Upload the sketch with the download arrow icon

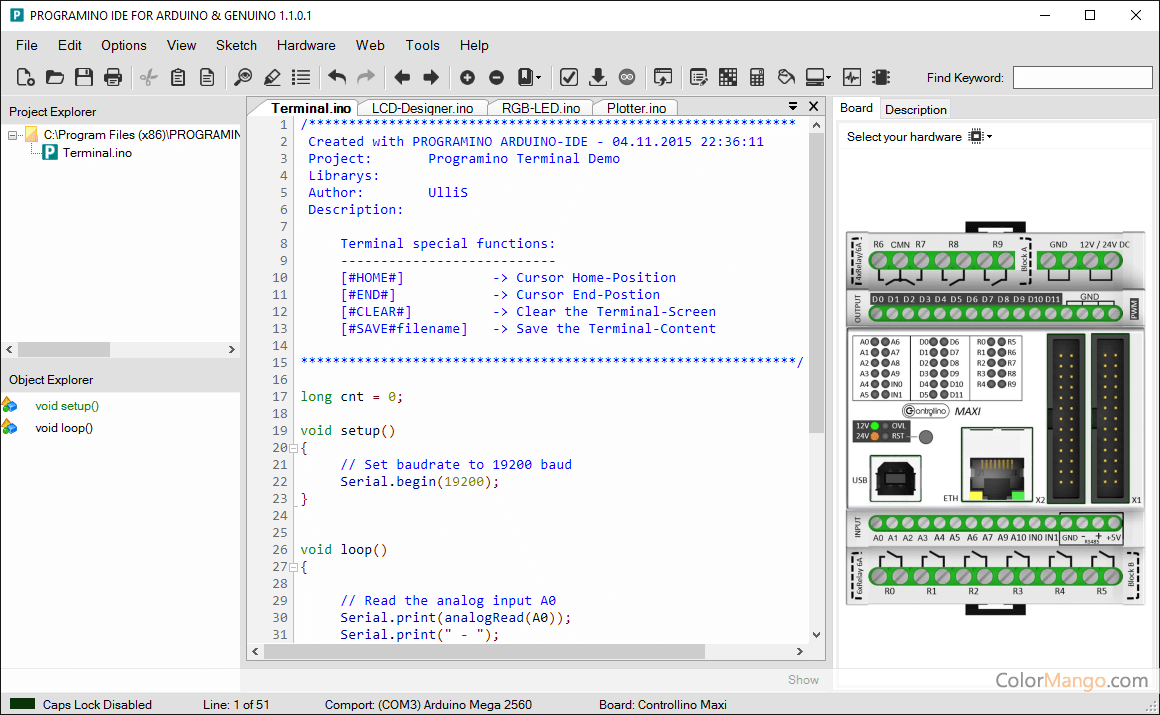(x=598, y=77)
